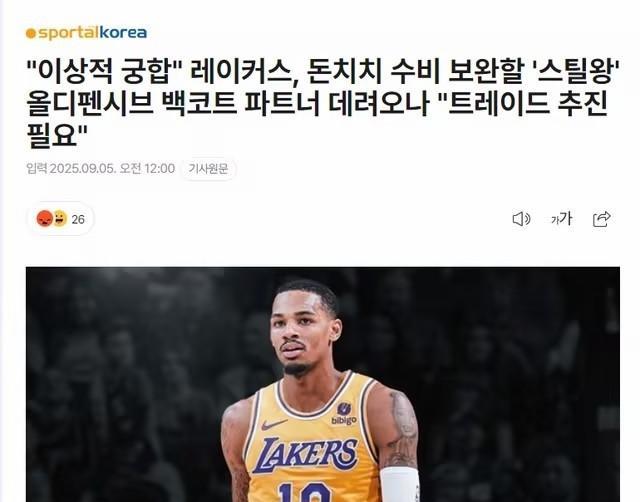Click the article headline starting "이상적 궁합"
Viewport: 640px width, 502px height.
pyautogui.click(x=323, y=104)
